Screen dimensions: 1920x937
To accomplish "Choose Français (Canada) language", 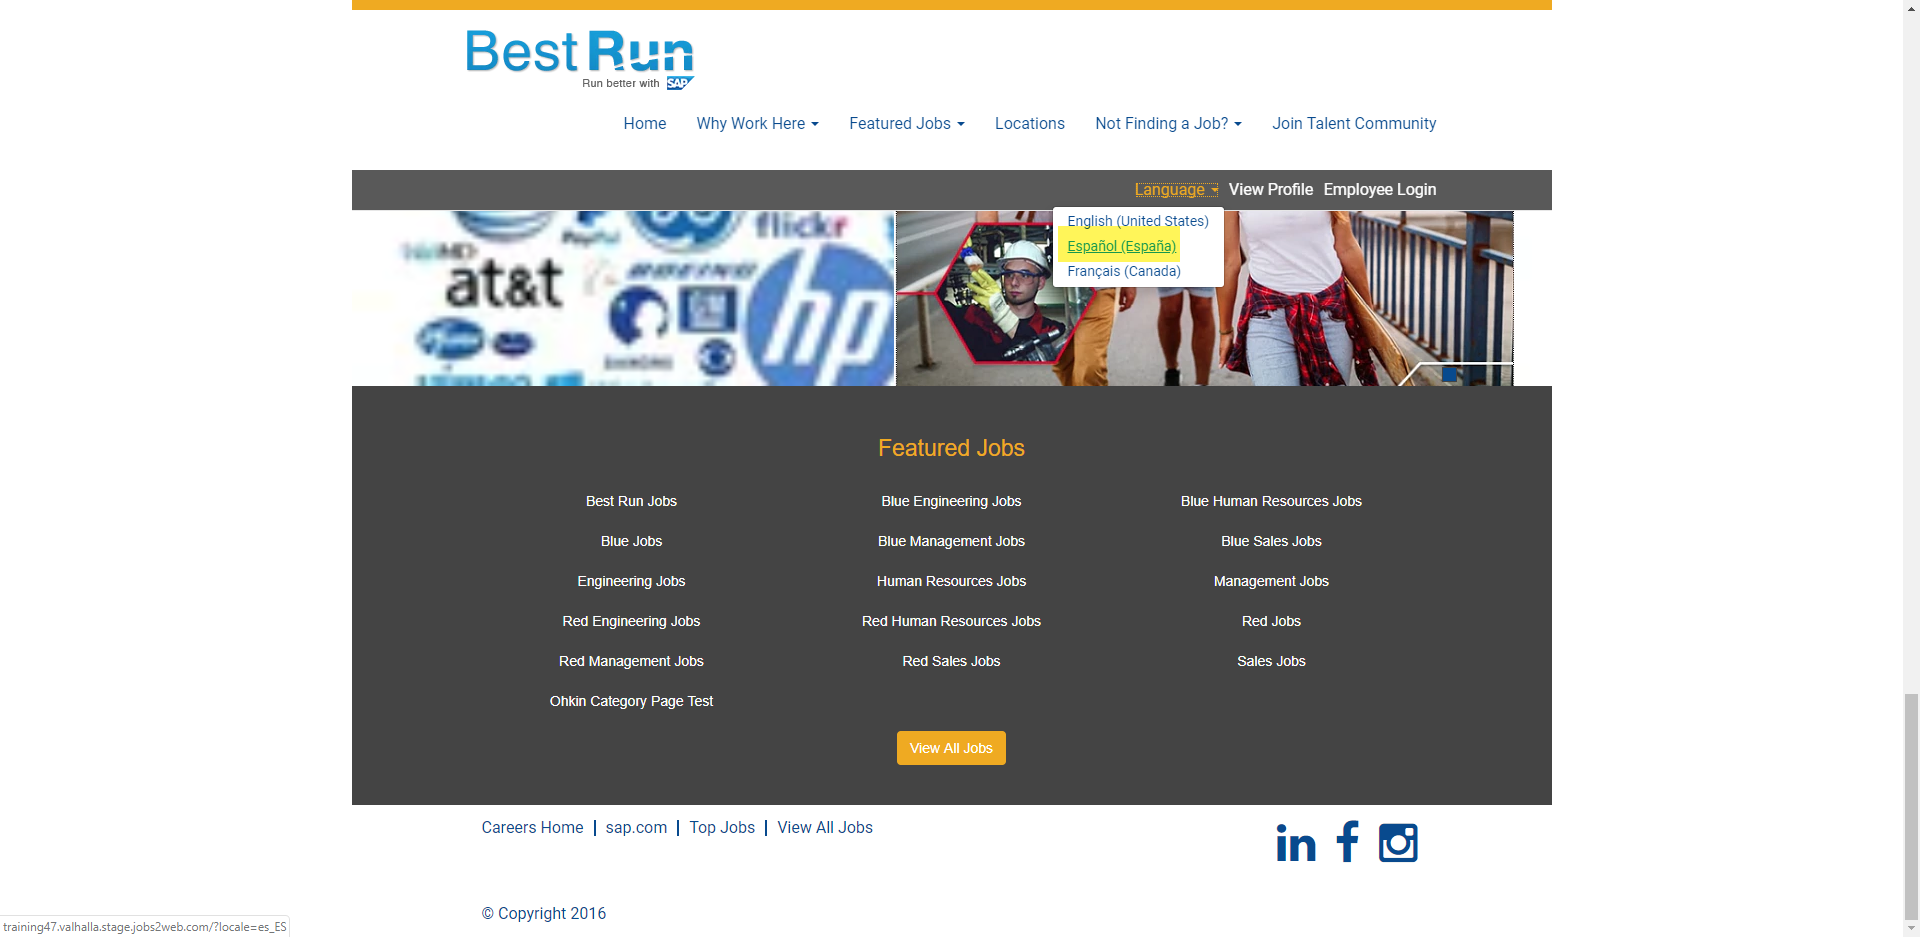I will click(x=1124, y=271).
